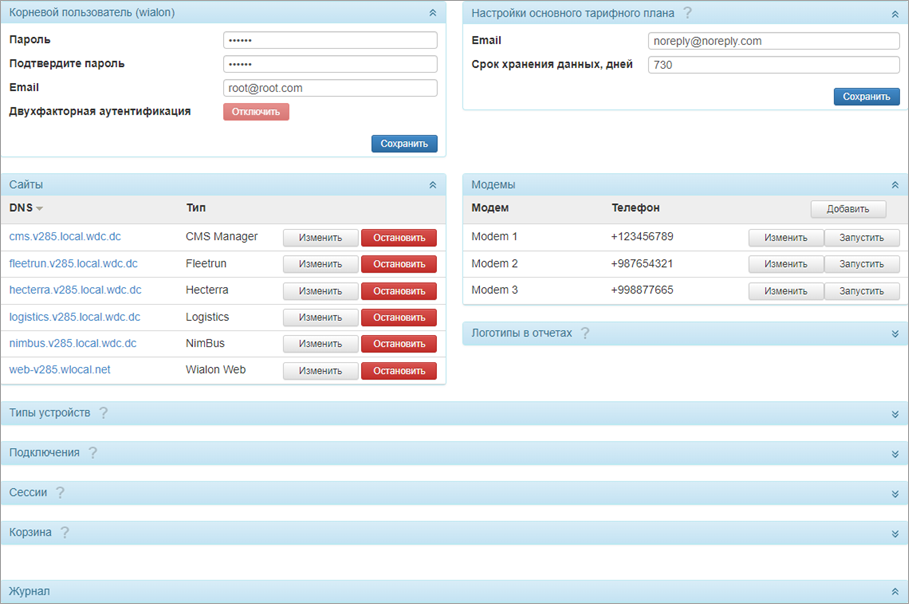This screenshot has height=604, width=909.
Task: Stop the Hecterra site
Action: 399,291
